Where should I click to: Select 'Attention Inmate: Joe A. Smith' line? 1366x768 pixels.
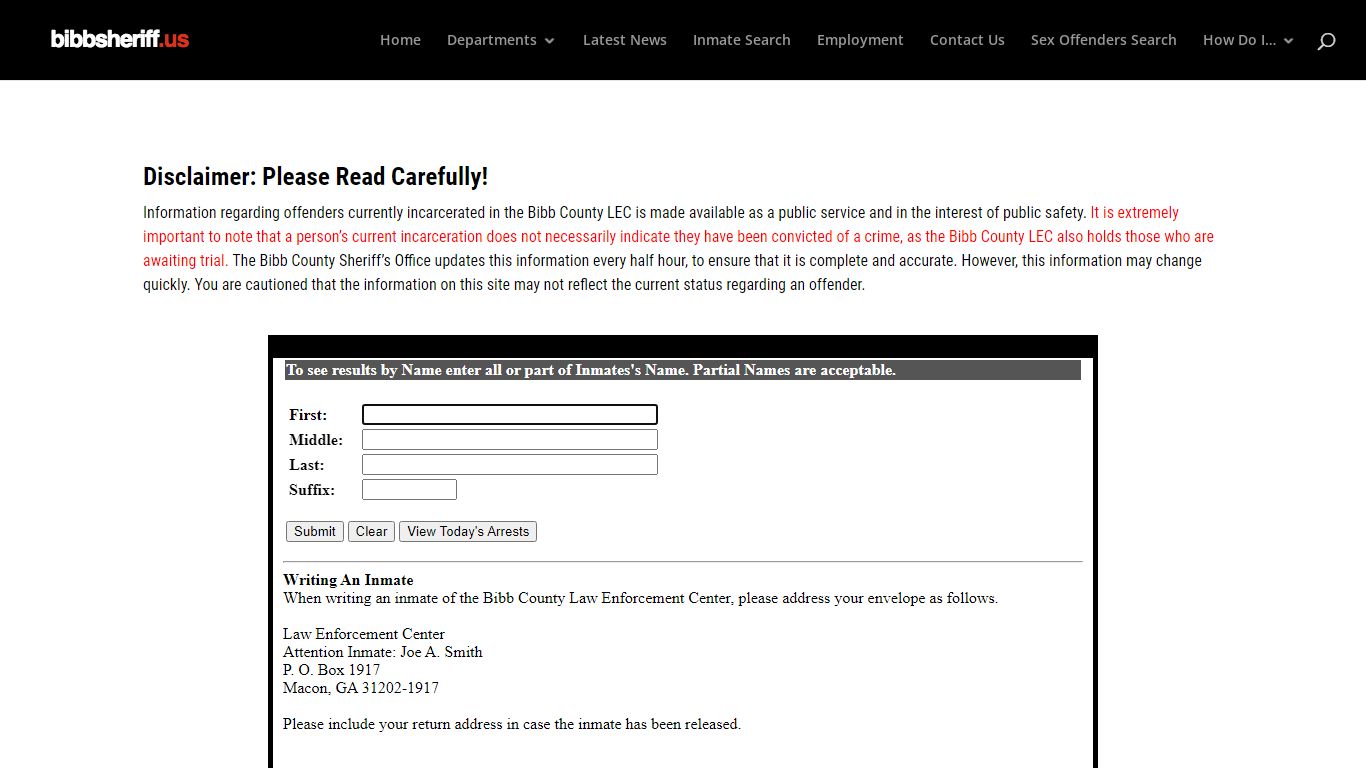click(x=383, y=652)
